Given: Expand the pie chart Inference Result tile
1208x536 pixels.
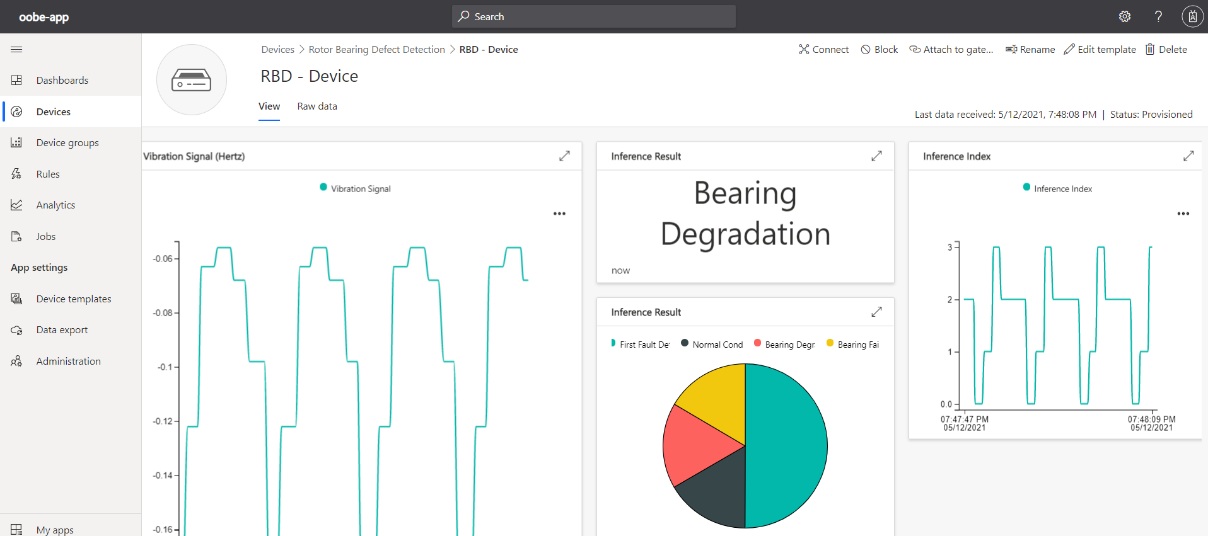Looking at the screenshot, I should (x=877, y=312).
